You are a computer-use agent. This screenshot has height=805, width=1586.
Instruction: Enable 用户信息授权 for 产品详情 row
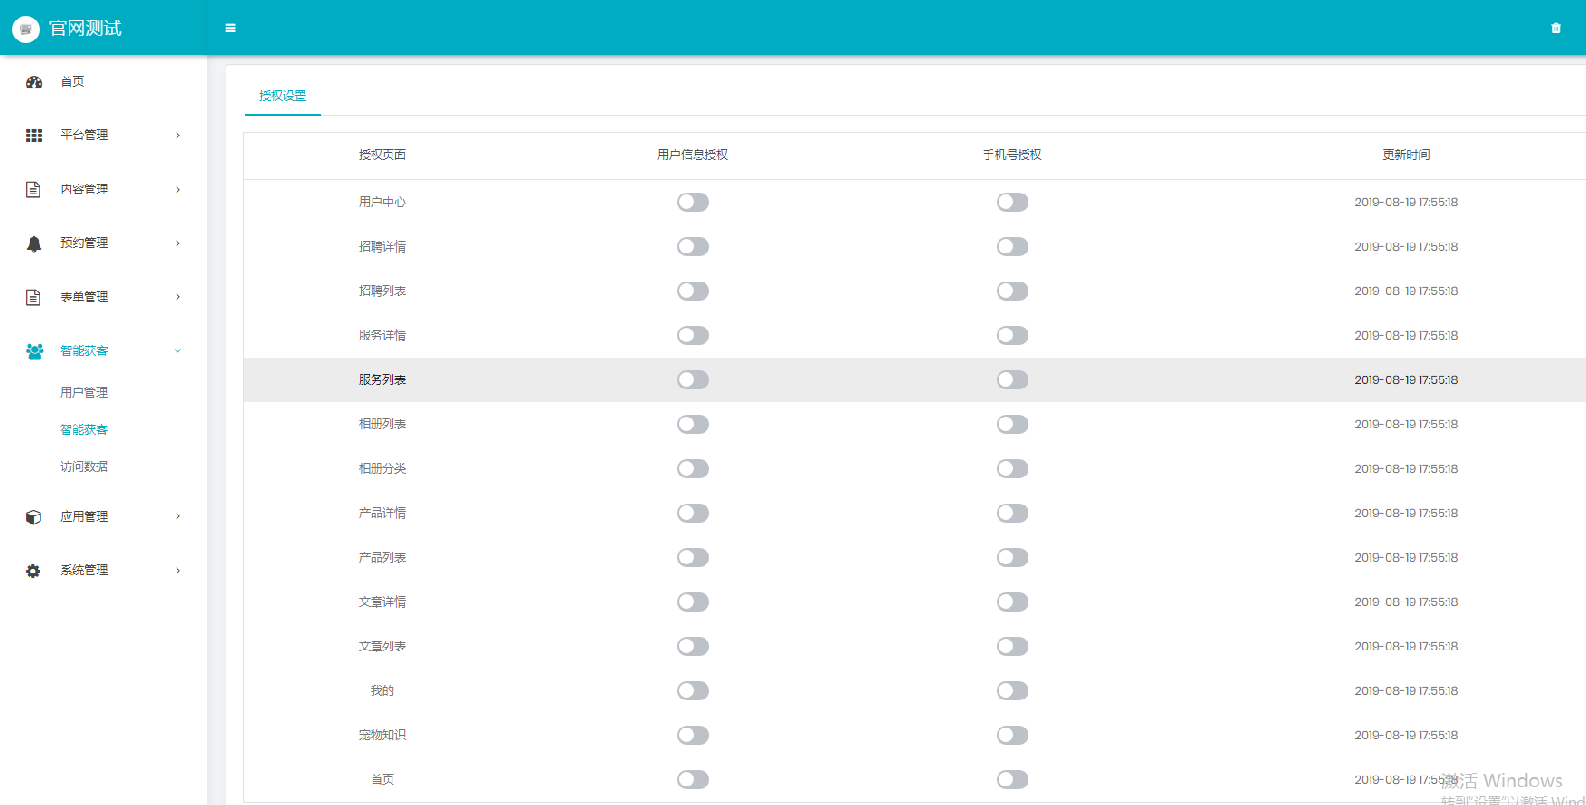(693, 513)
